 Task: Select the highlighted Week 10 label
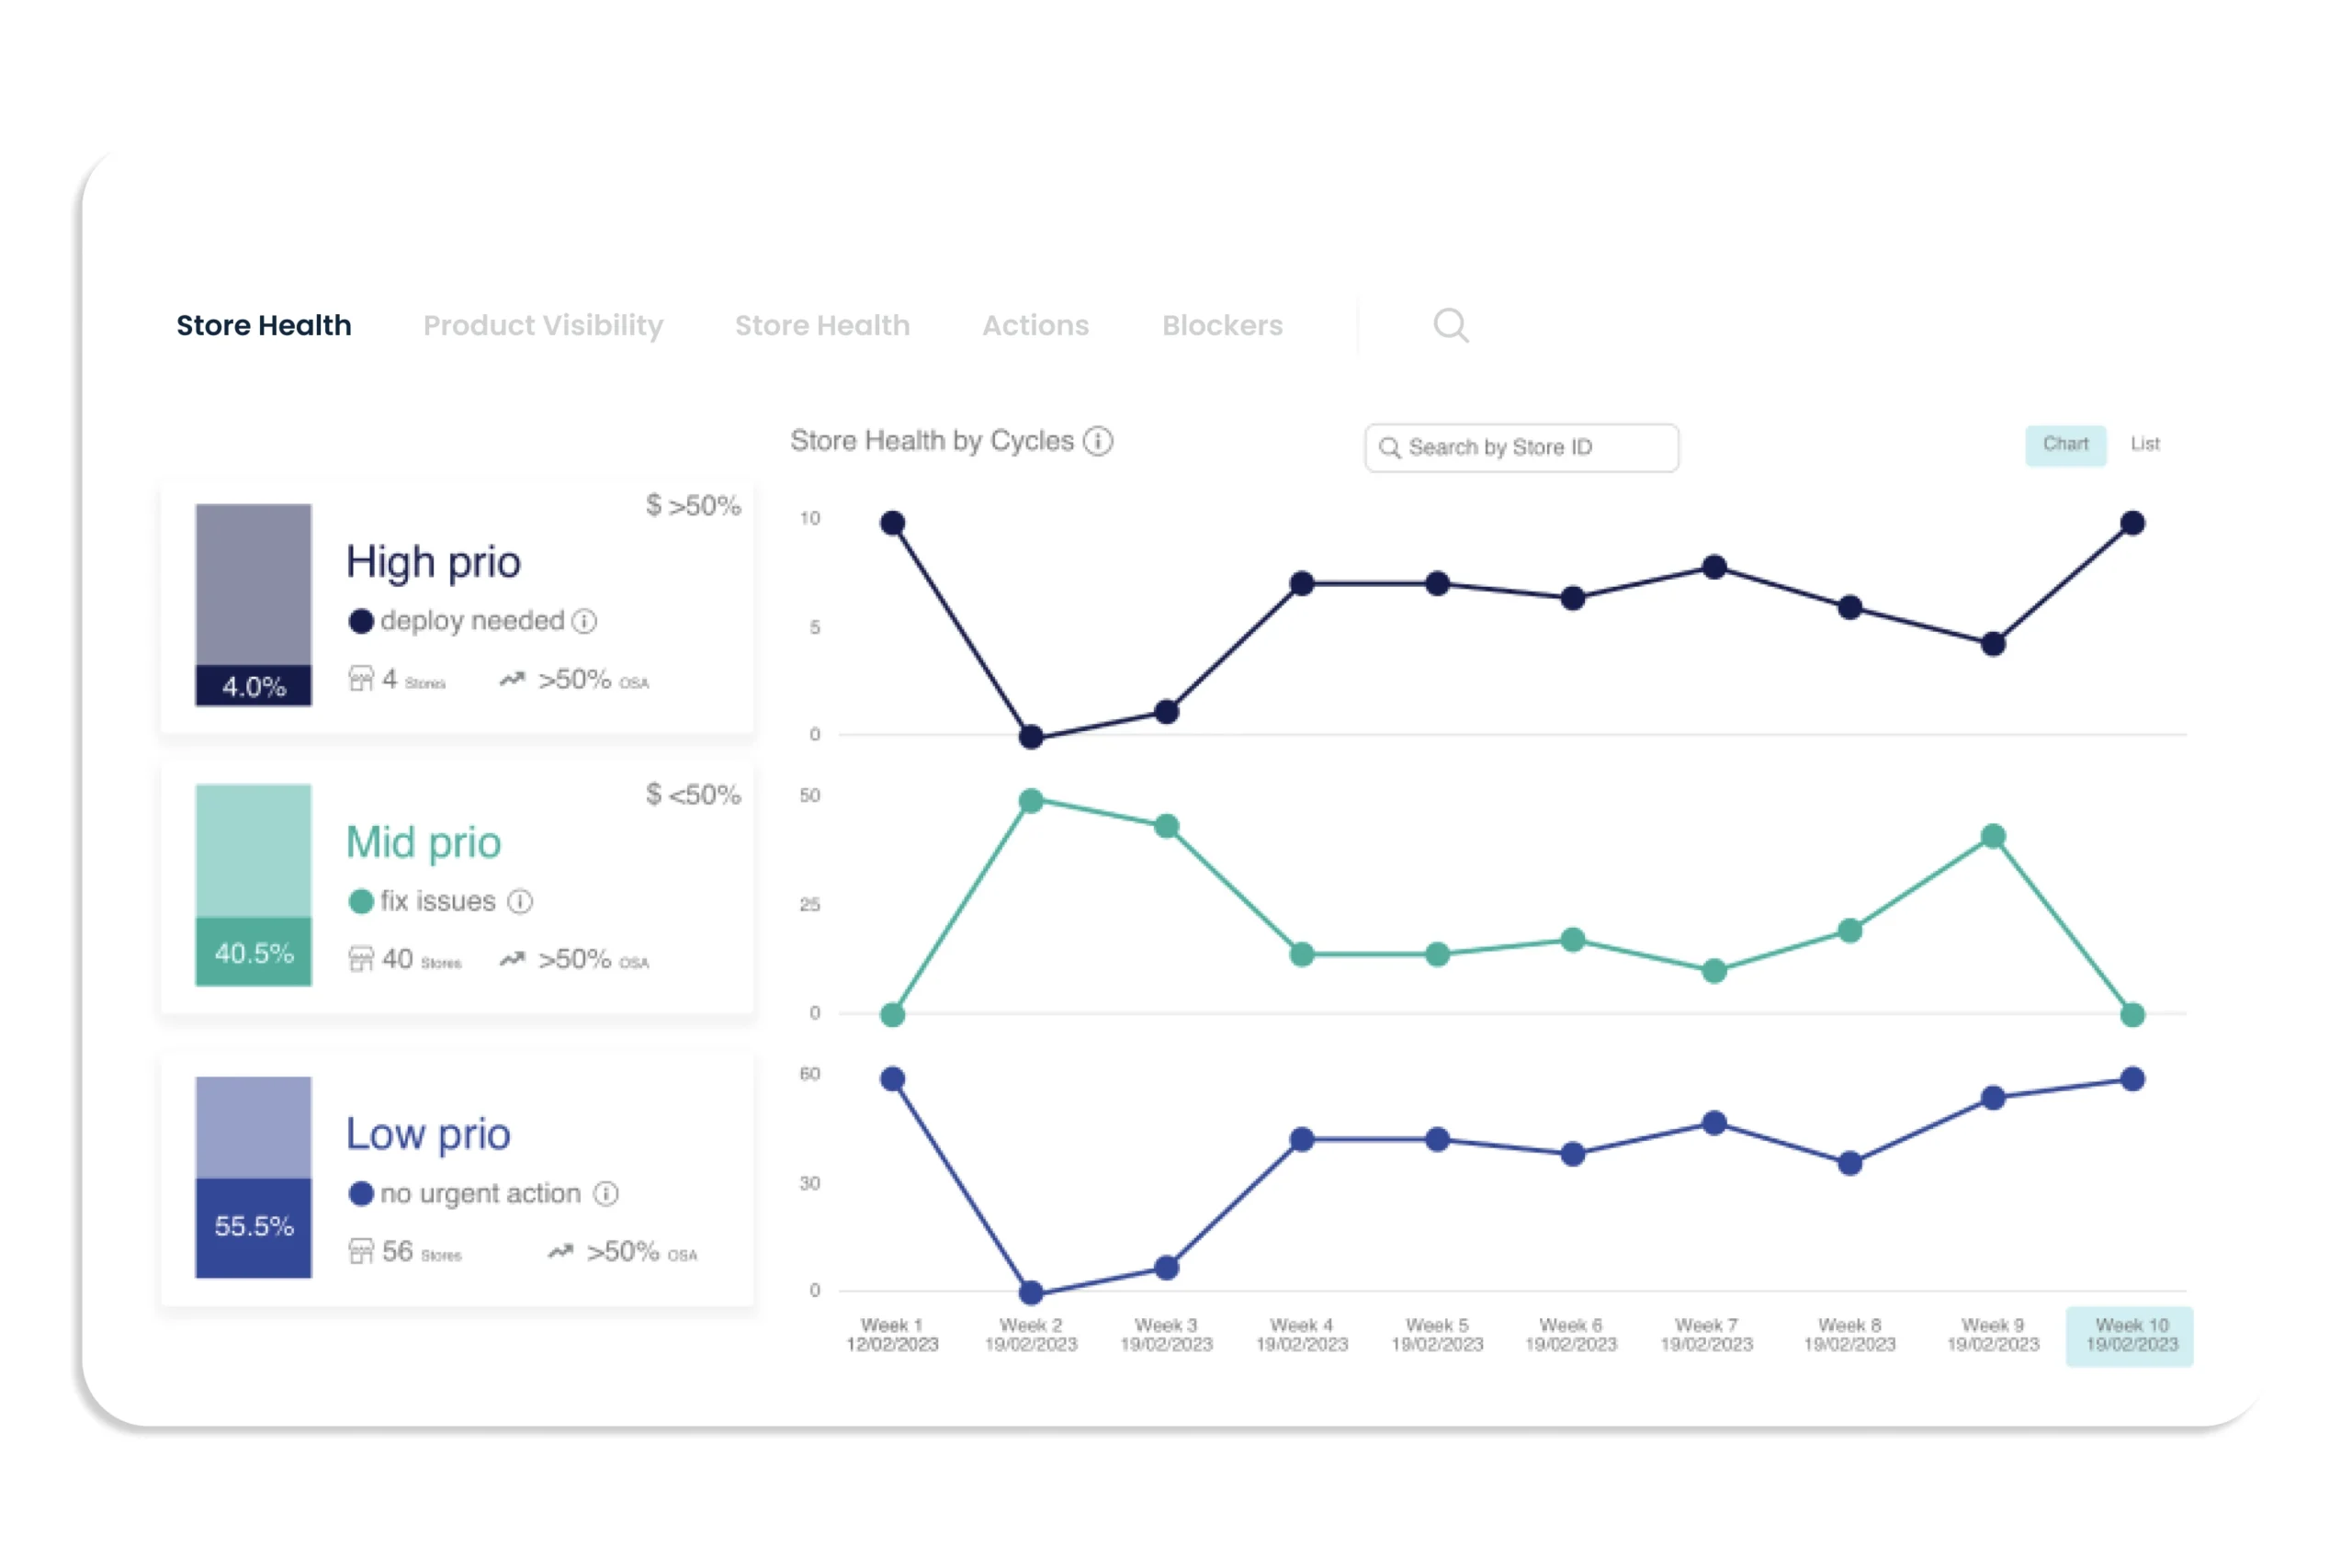pyautogui.click(x=2130, y=1335)
